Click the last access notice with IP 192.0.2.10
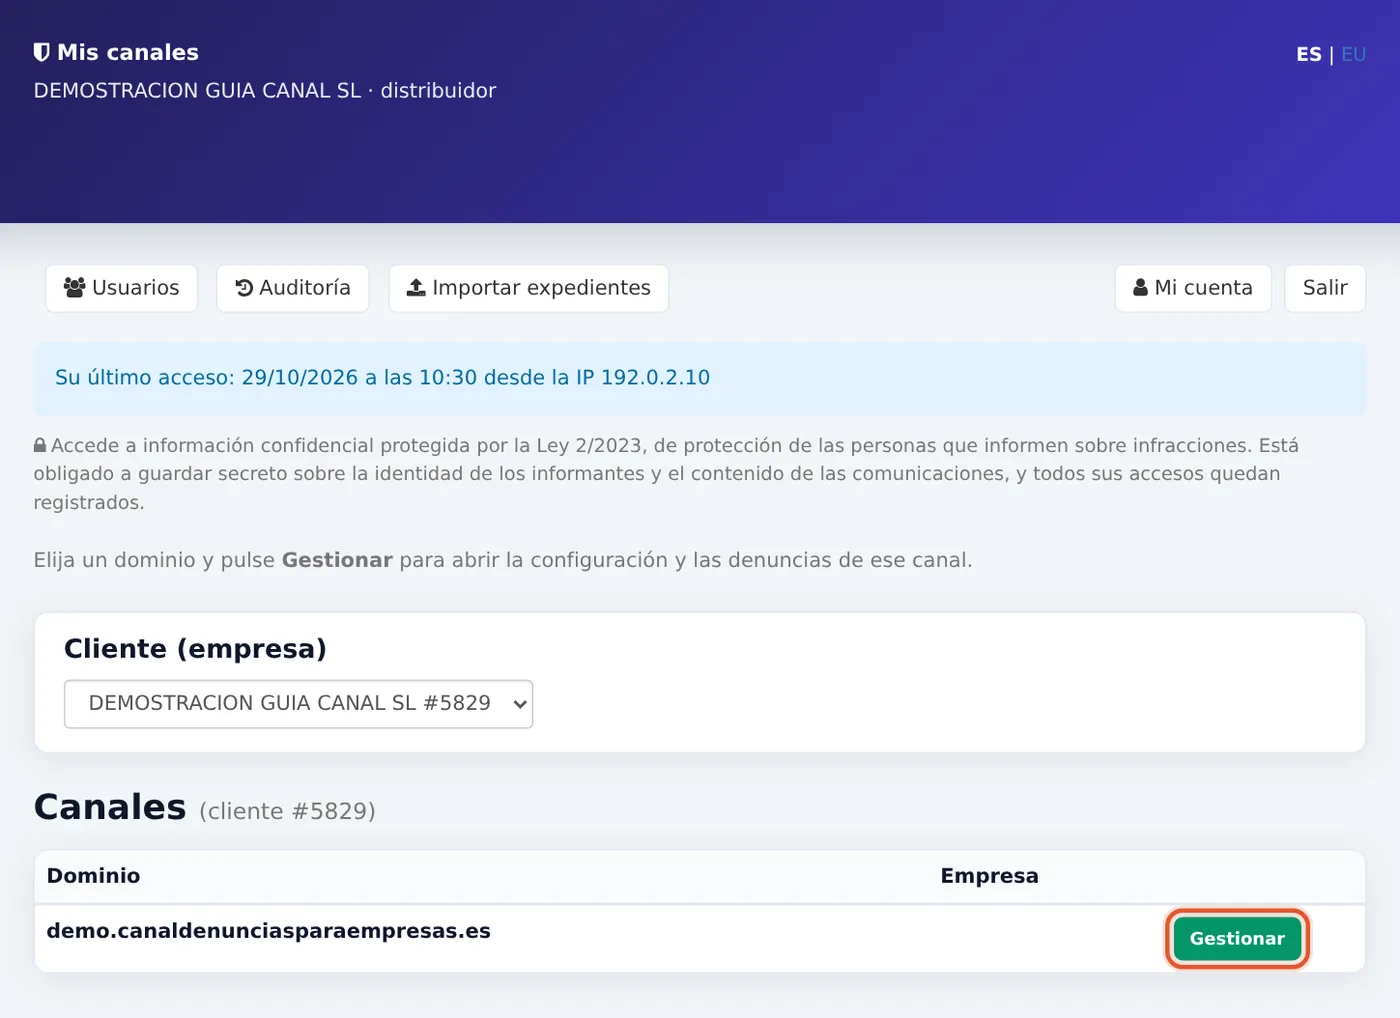This screenshot has height=1018, width=1400. [x=700, y=378]
